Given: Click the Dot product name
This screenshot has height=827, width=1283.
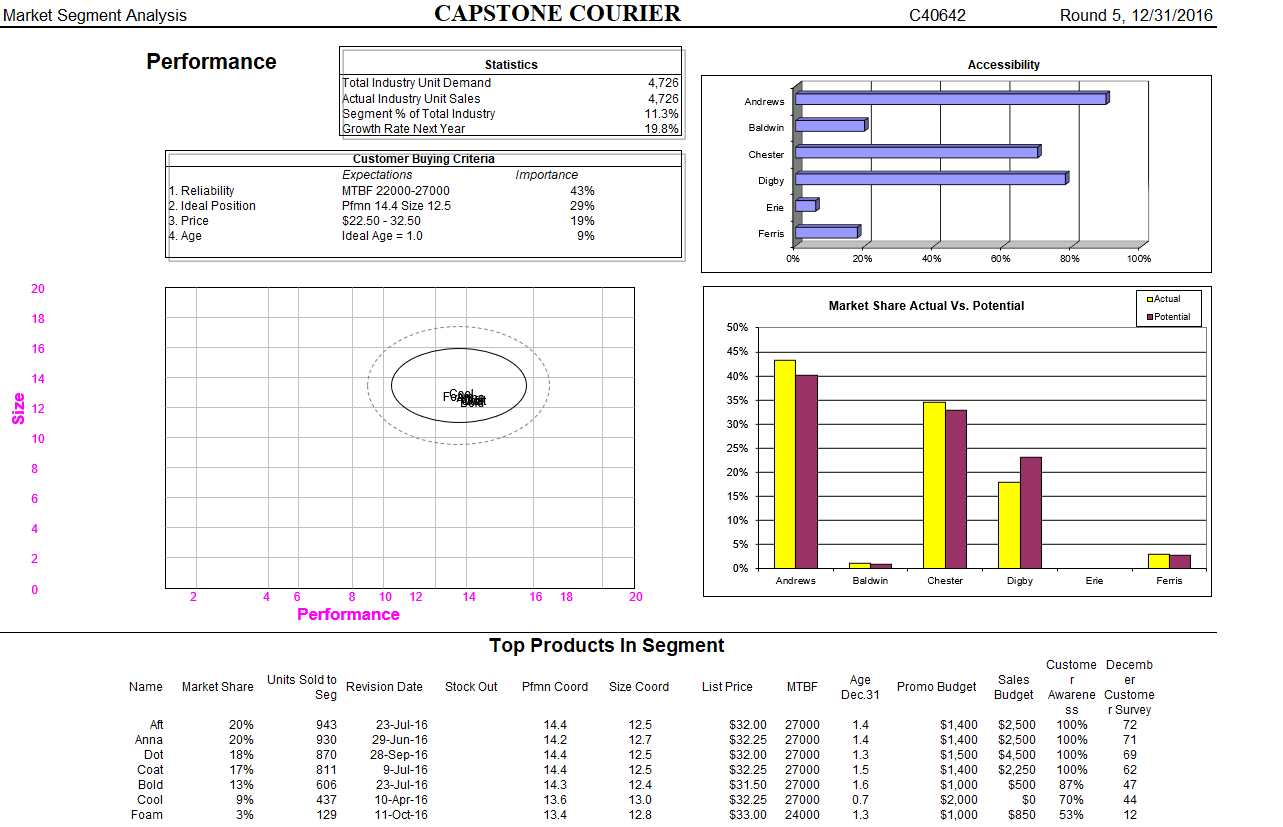Looking at the screenshot, I should (154, 755).
